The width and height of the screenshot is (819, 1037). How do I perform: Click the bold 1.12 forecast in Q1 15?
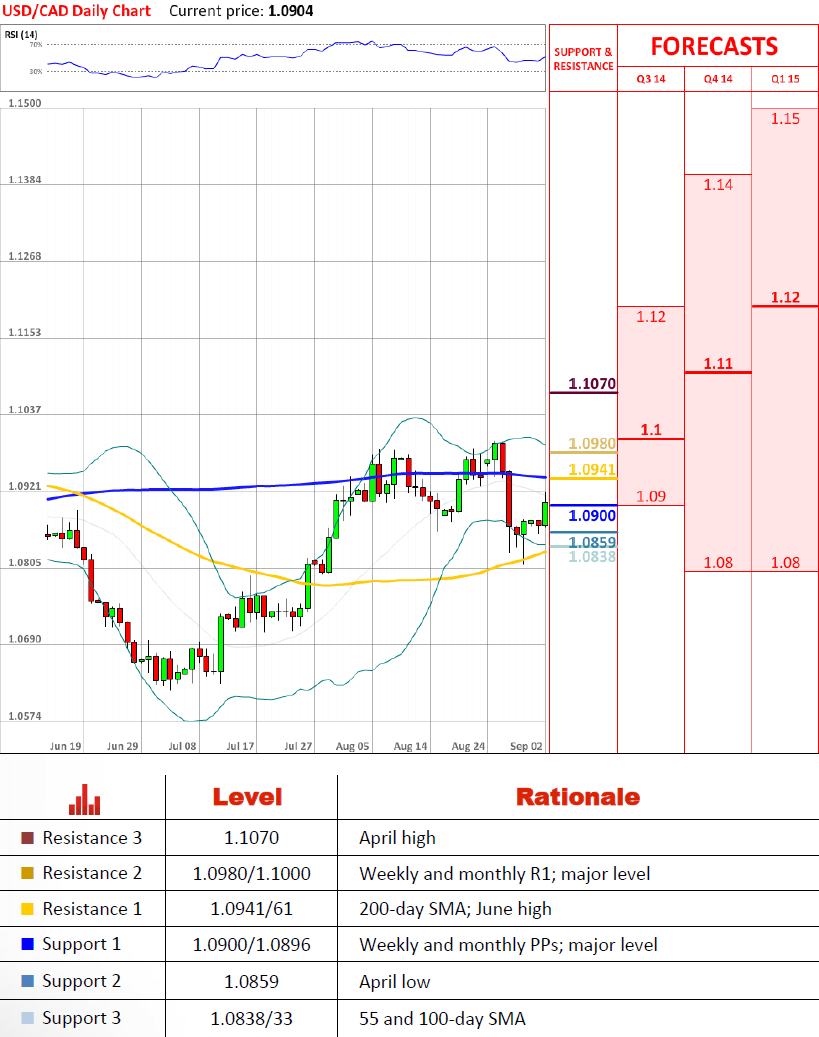tap(785, 298)
